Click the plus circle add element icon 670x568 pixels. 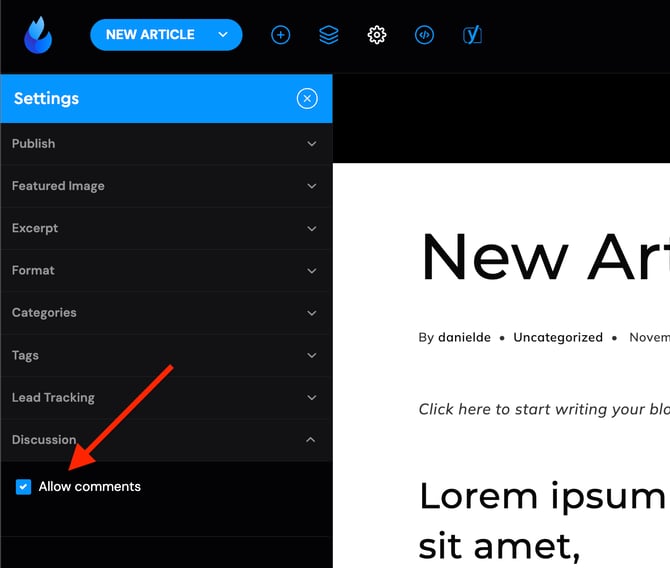pos(281,35)
